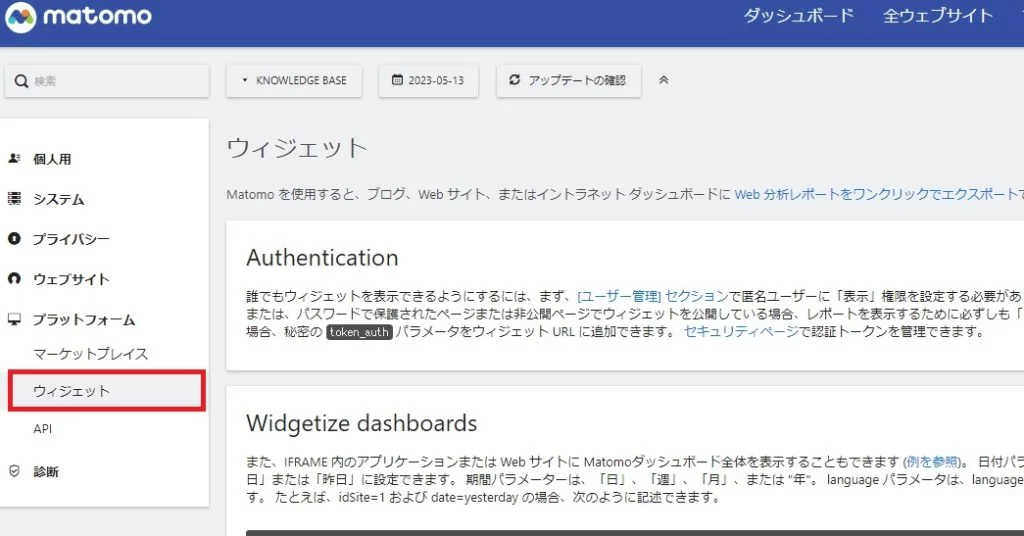Click the calendar icon beside 2023-05-13
Image resolution: width=1024 pixels, height=536 pixels.
(397, 80)
